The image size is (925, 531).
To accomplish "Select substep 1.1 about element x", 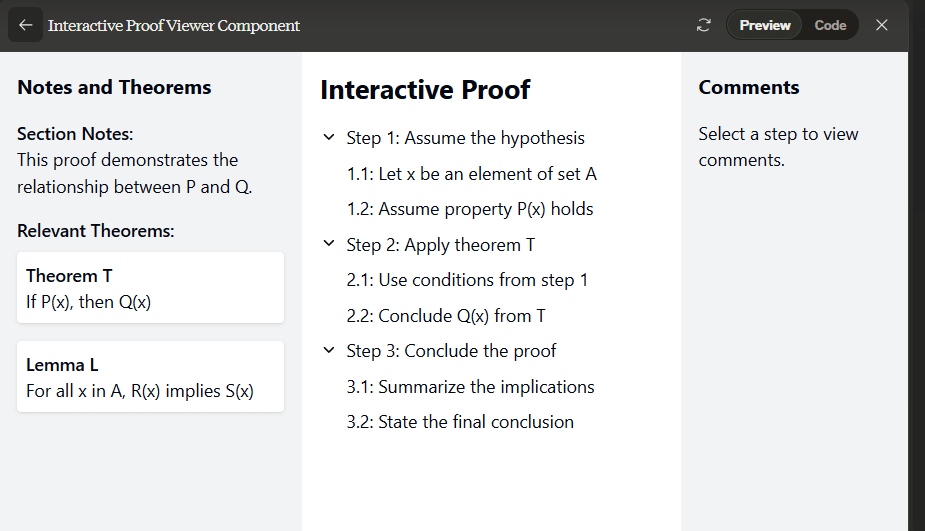I will (x=471, y=174).
